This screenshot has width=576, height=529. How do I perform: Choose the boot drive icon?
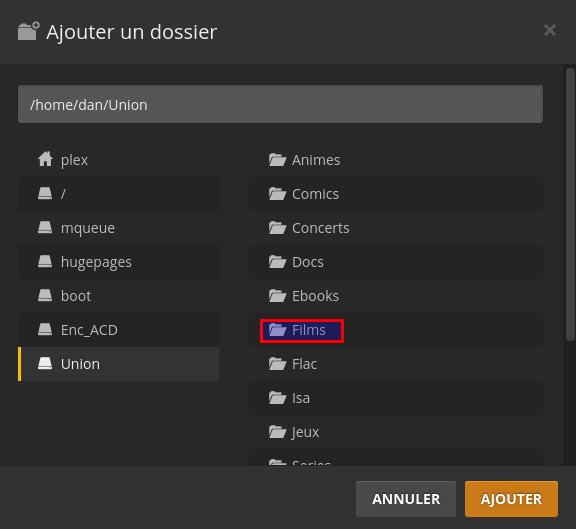coord(45,295)
